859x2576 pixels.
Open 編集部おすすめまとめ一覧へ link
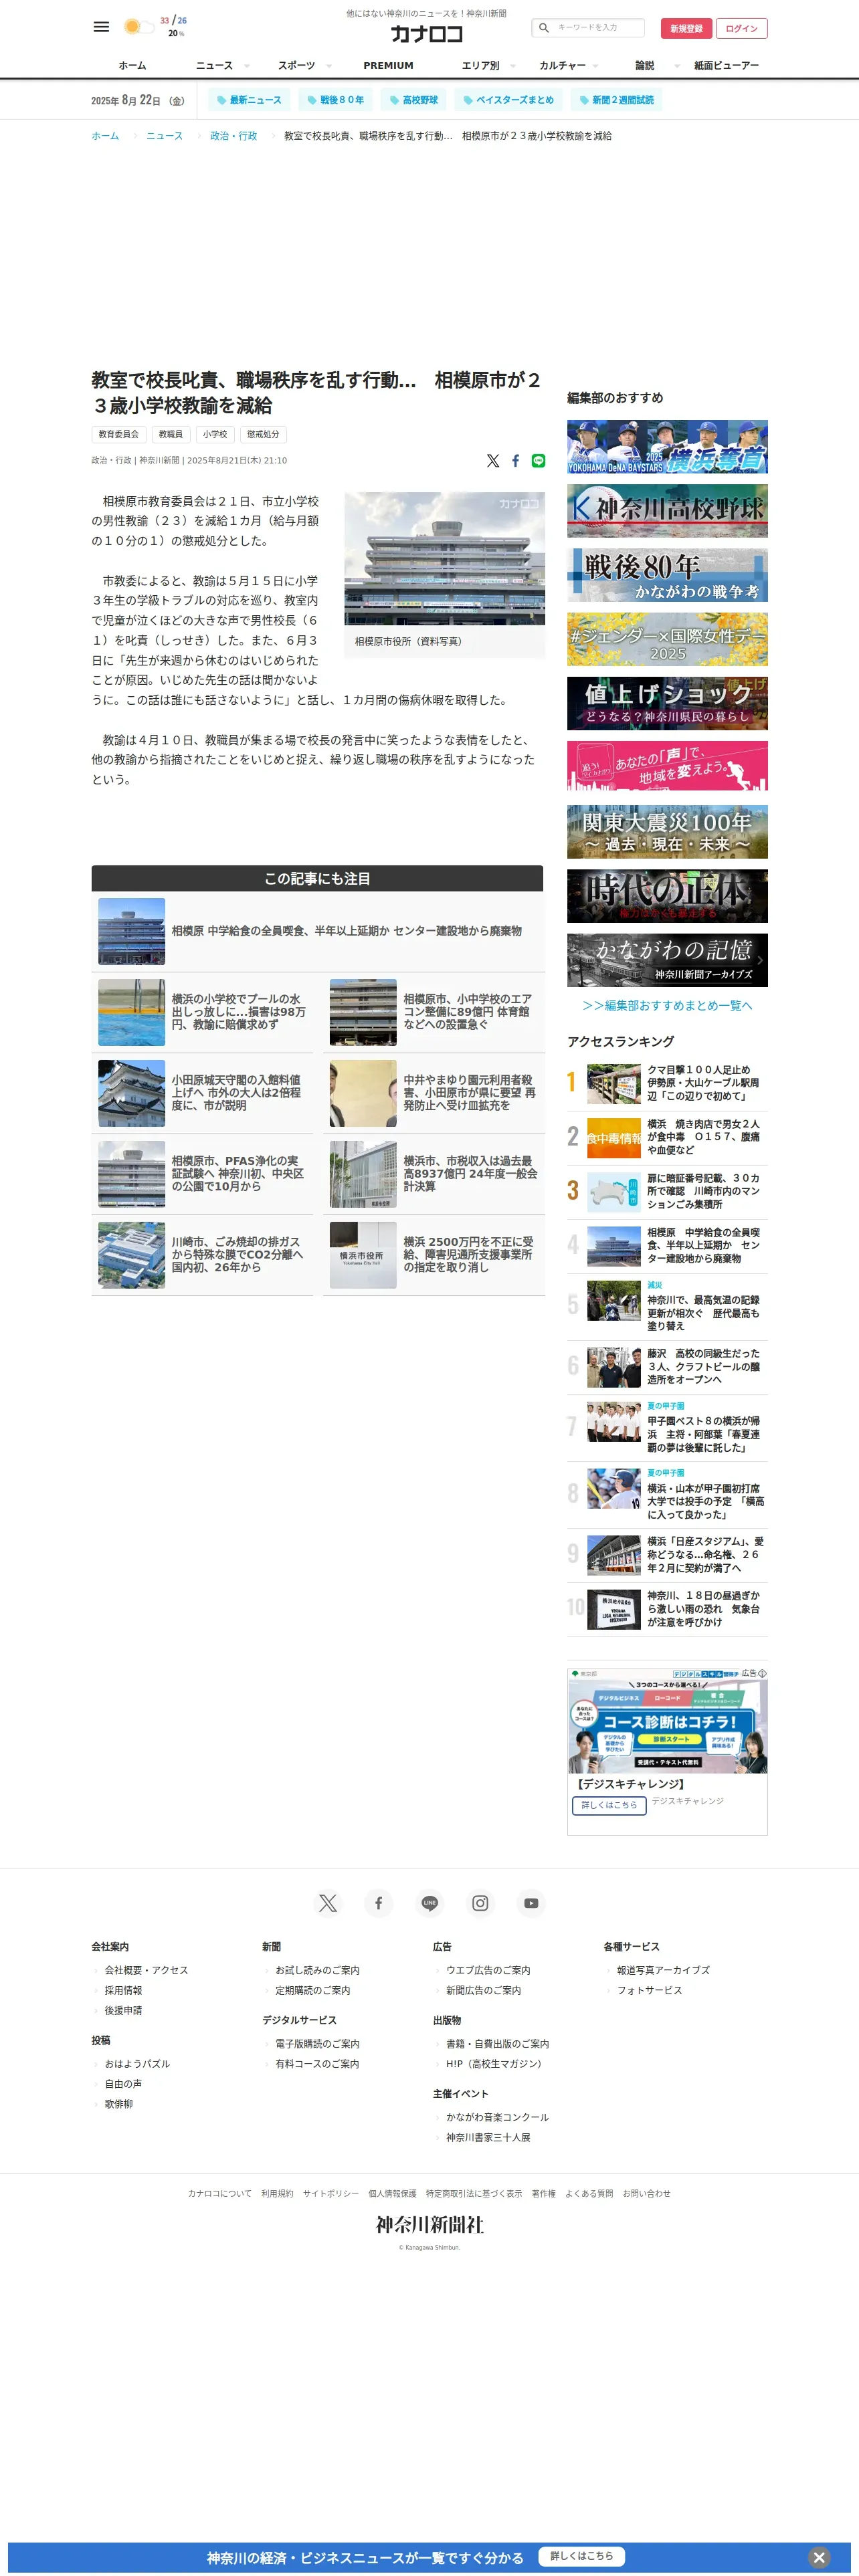point(667,1005)
